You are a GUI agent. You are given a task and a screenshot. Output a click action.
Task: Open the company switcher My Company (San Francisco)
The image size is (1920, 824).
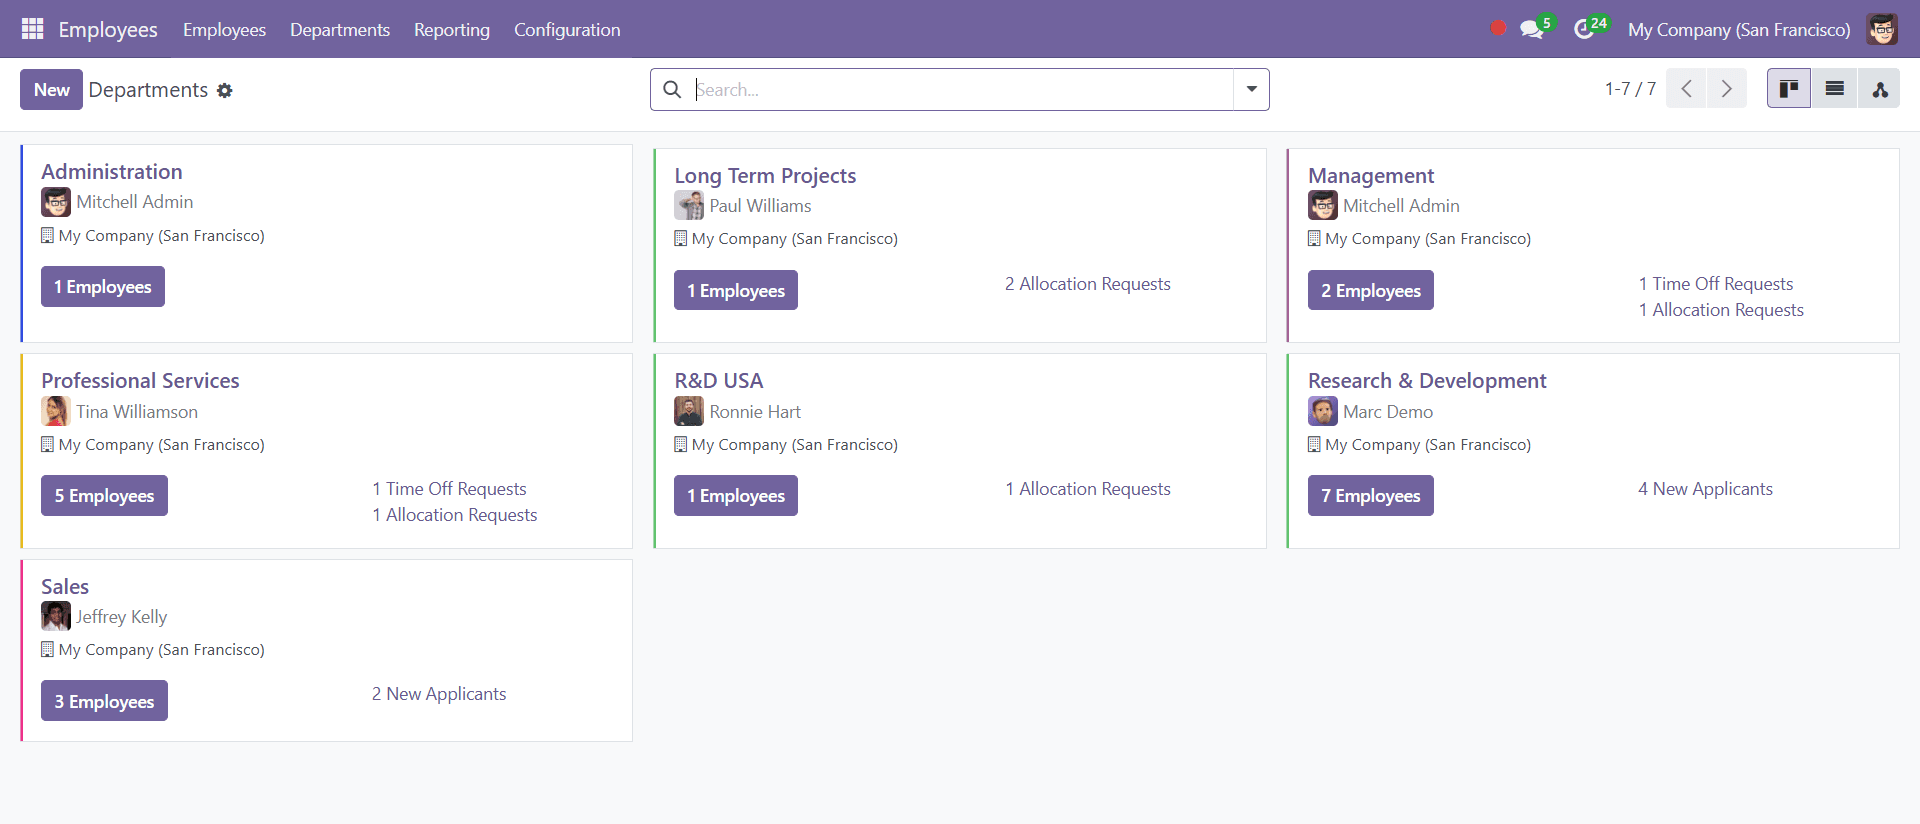[x=1738, y=29]
